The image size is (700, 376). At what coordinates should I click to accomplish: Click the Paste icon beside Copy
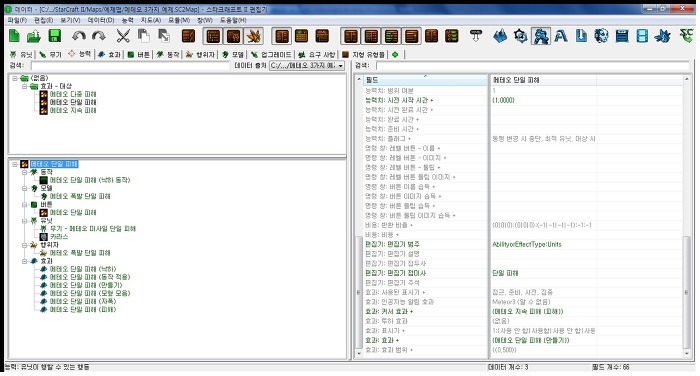pyautogui.click(x=164, y=36)
